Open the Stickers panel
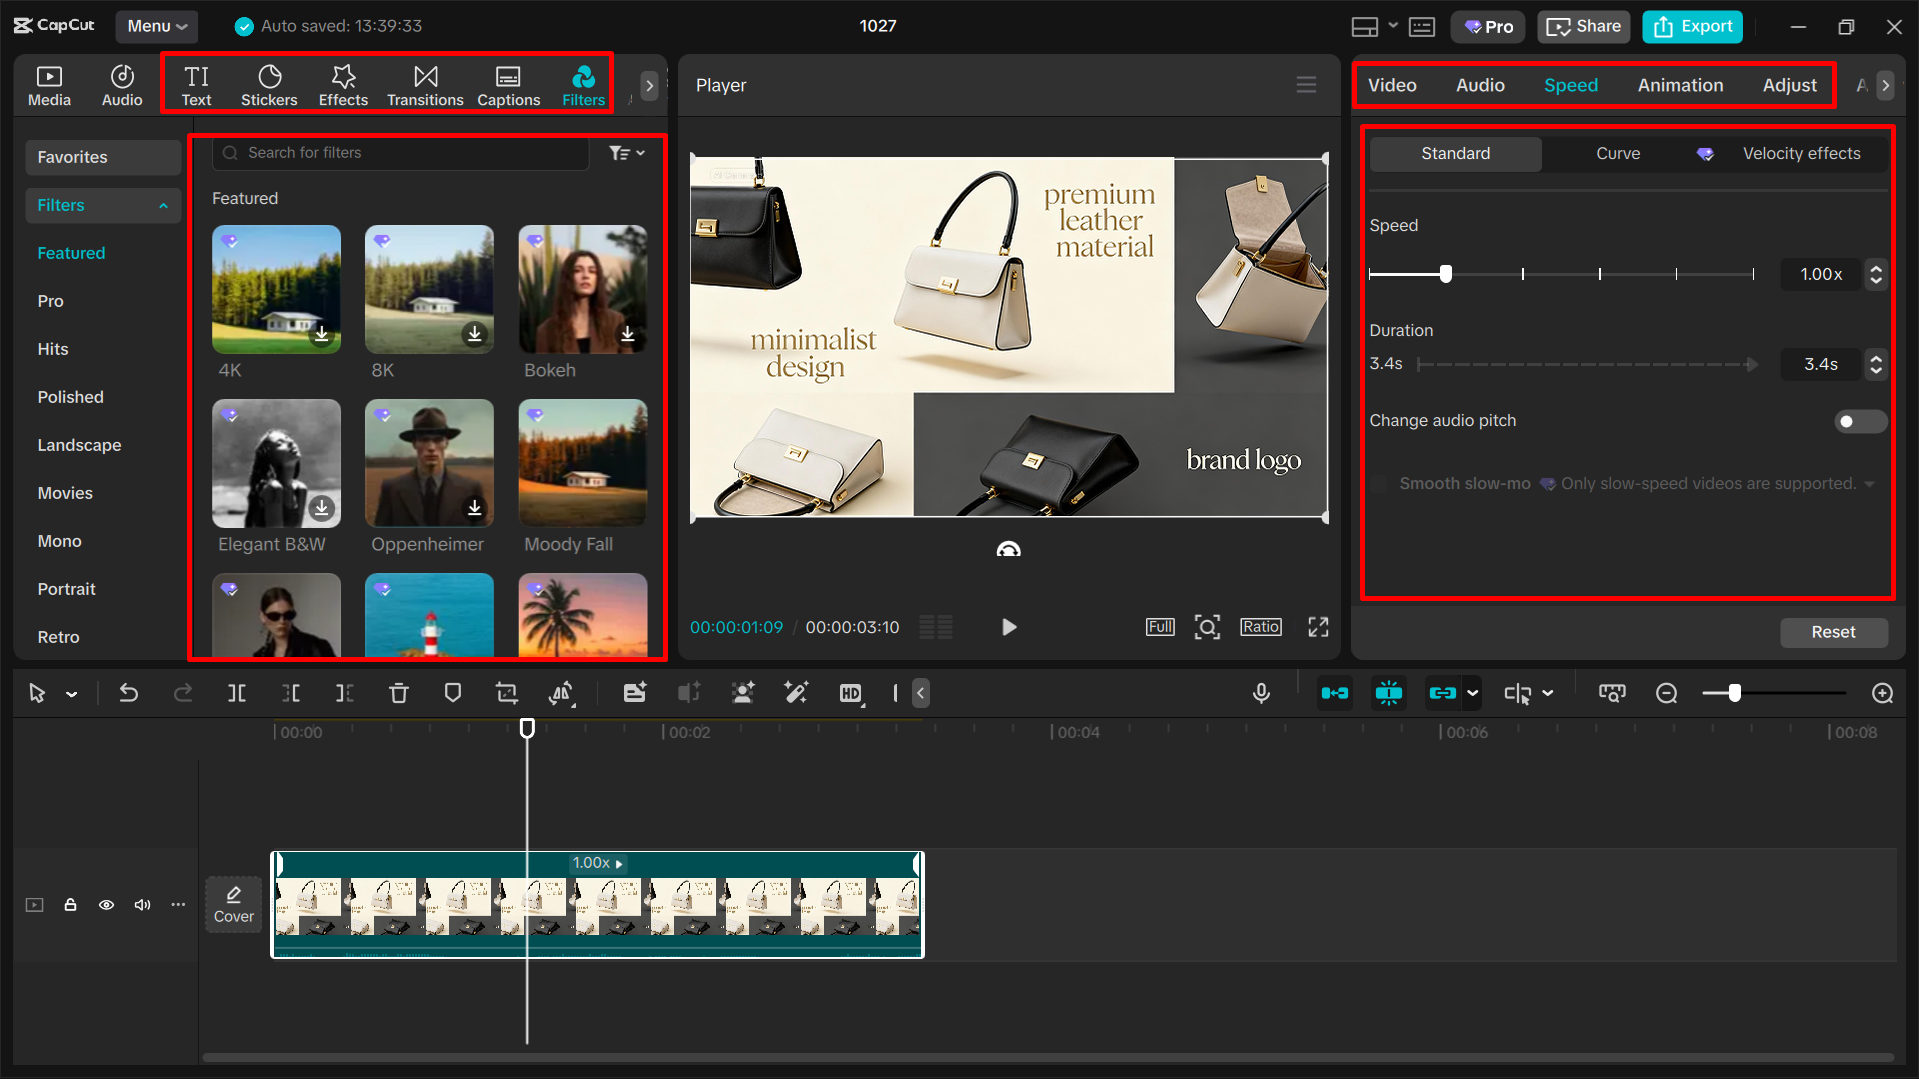This screenshot has height=1079, width=1919. pos(269,84)
